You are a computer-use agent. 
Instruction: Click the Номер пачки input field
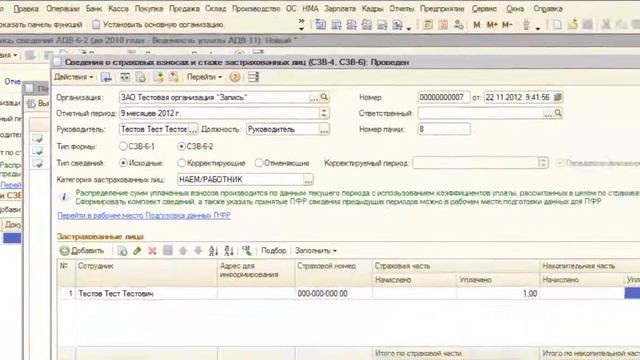pos(444,129)
